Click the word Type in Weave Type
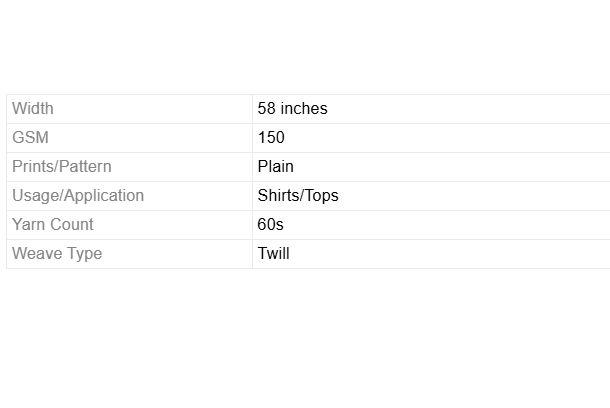610x408 pixels. [84, 253]
